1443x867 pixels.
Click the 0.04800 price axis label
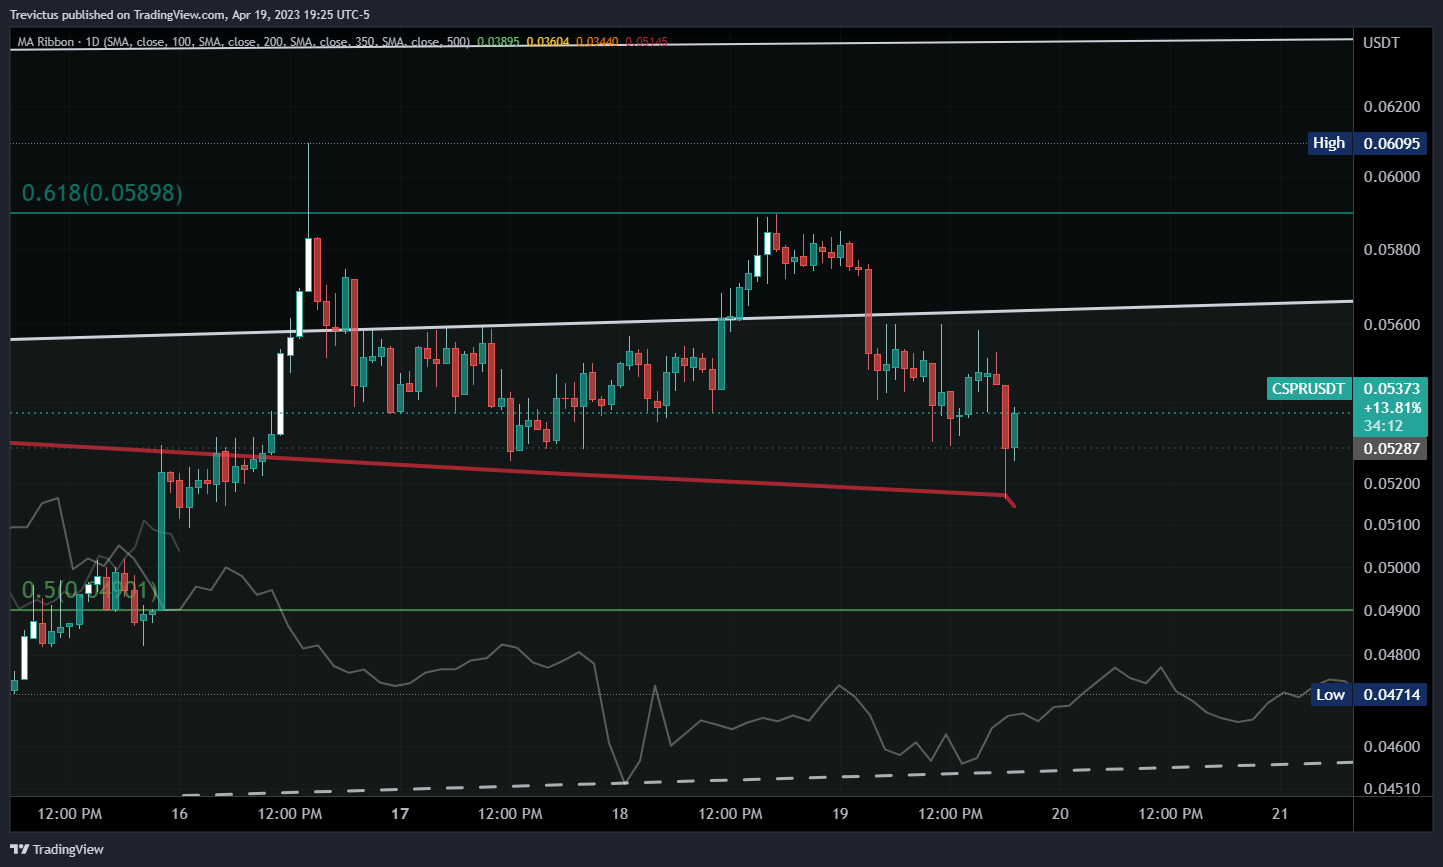point(1392,655)
